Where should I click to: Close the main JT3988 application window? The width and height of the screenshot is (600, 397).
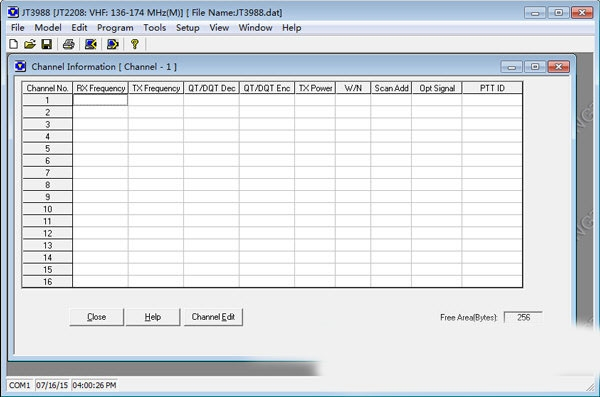point(582,13)
